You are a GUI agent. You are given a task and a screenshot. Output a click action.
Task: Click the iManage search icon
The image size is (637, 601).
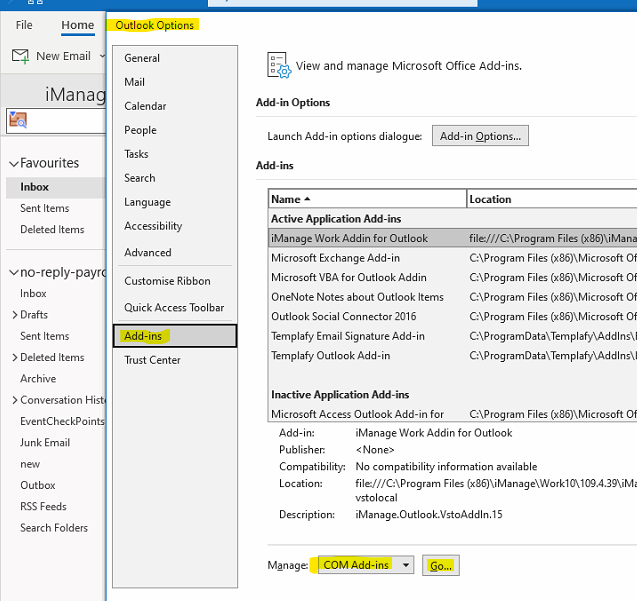coord(18,120)
